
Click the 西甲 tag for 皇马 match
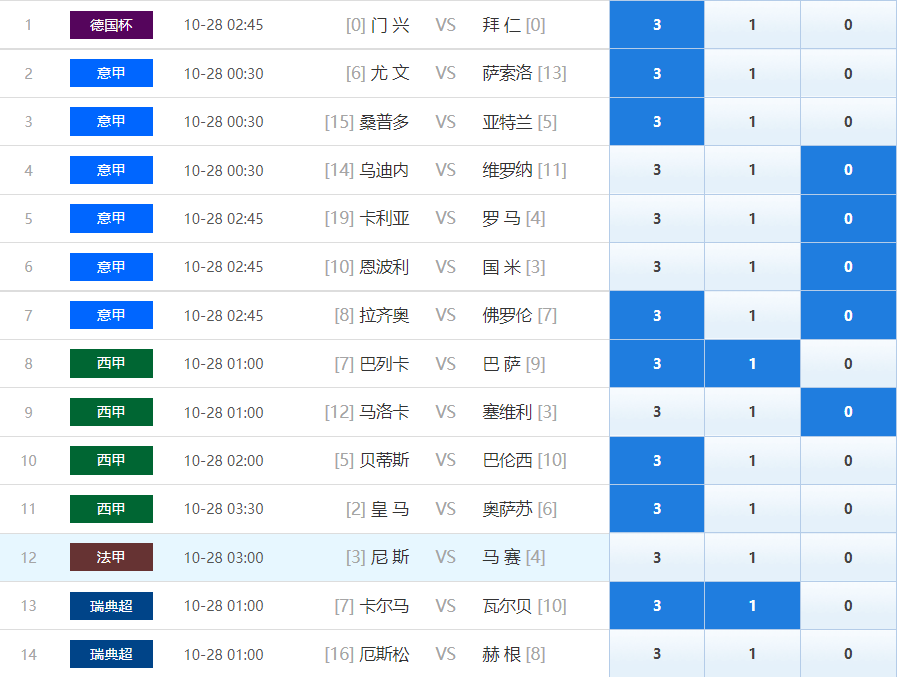[x=112, y=509]
